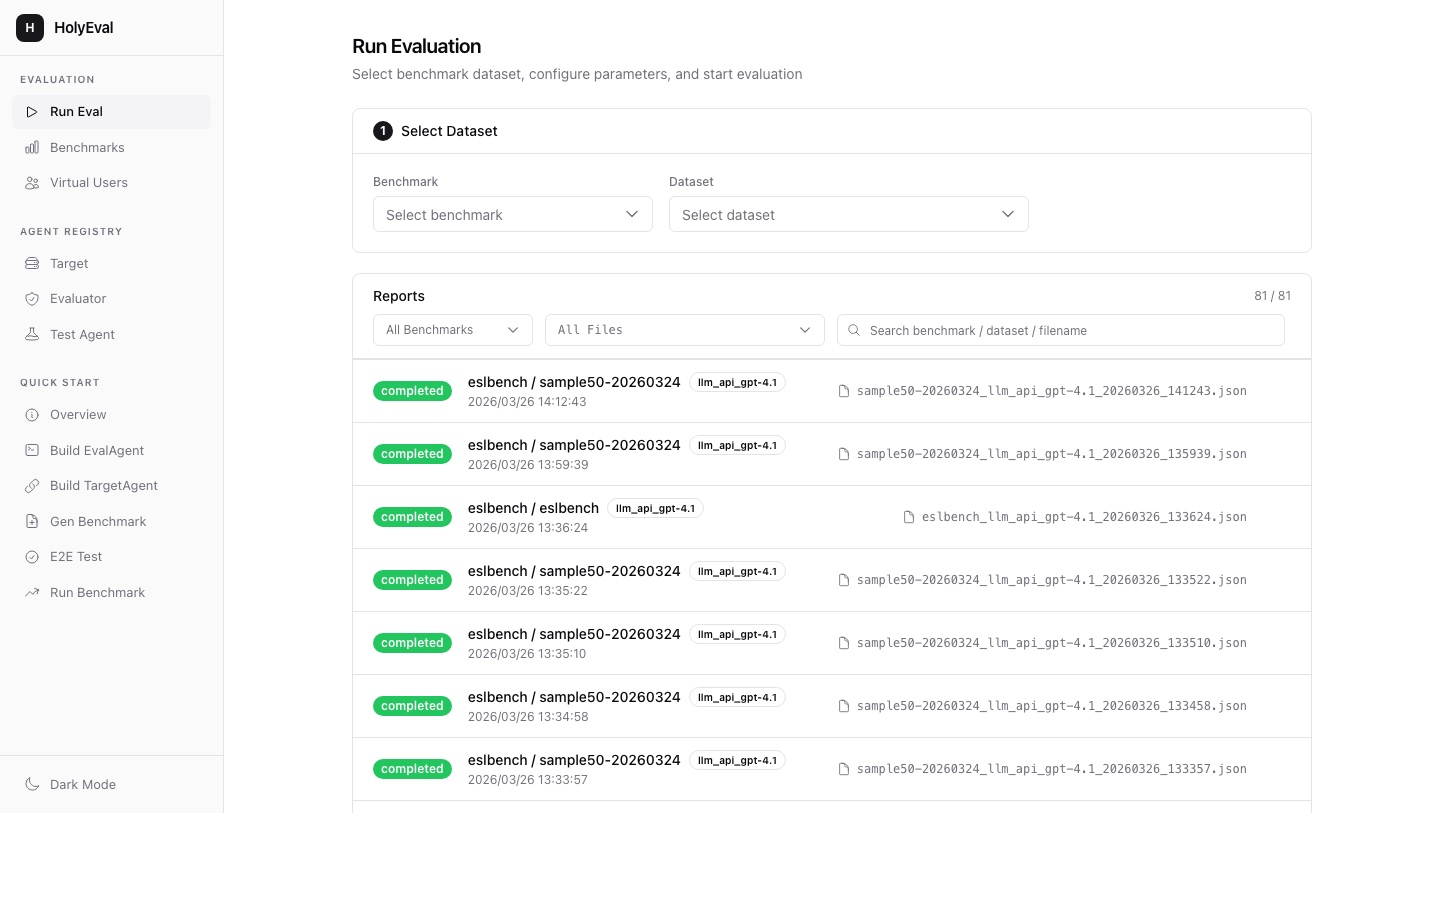Open the Select dataset dropdown
The width and height of the screenshot is (1440, 900).
coord(849,214)
